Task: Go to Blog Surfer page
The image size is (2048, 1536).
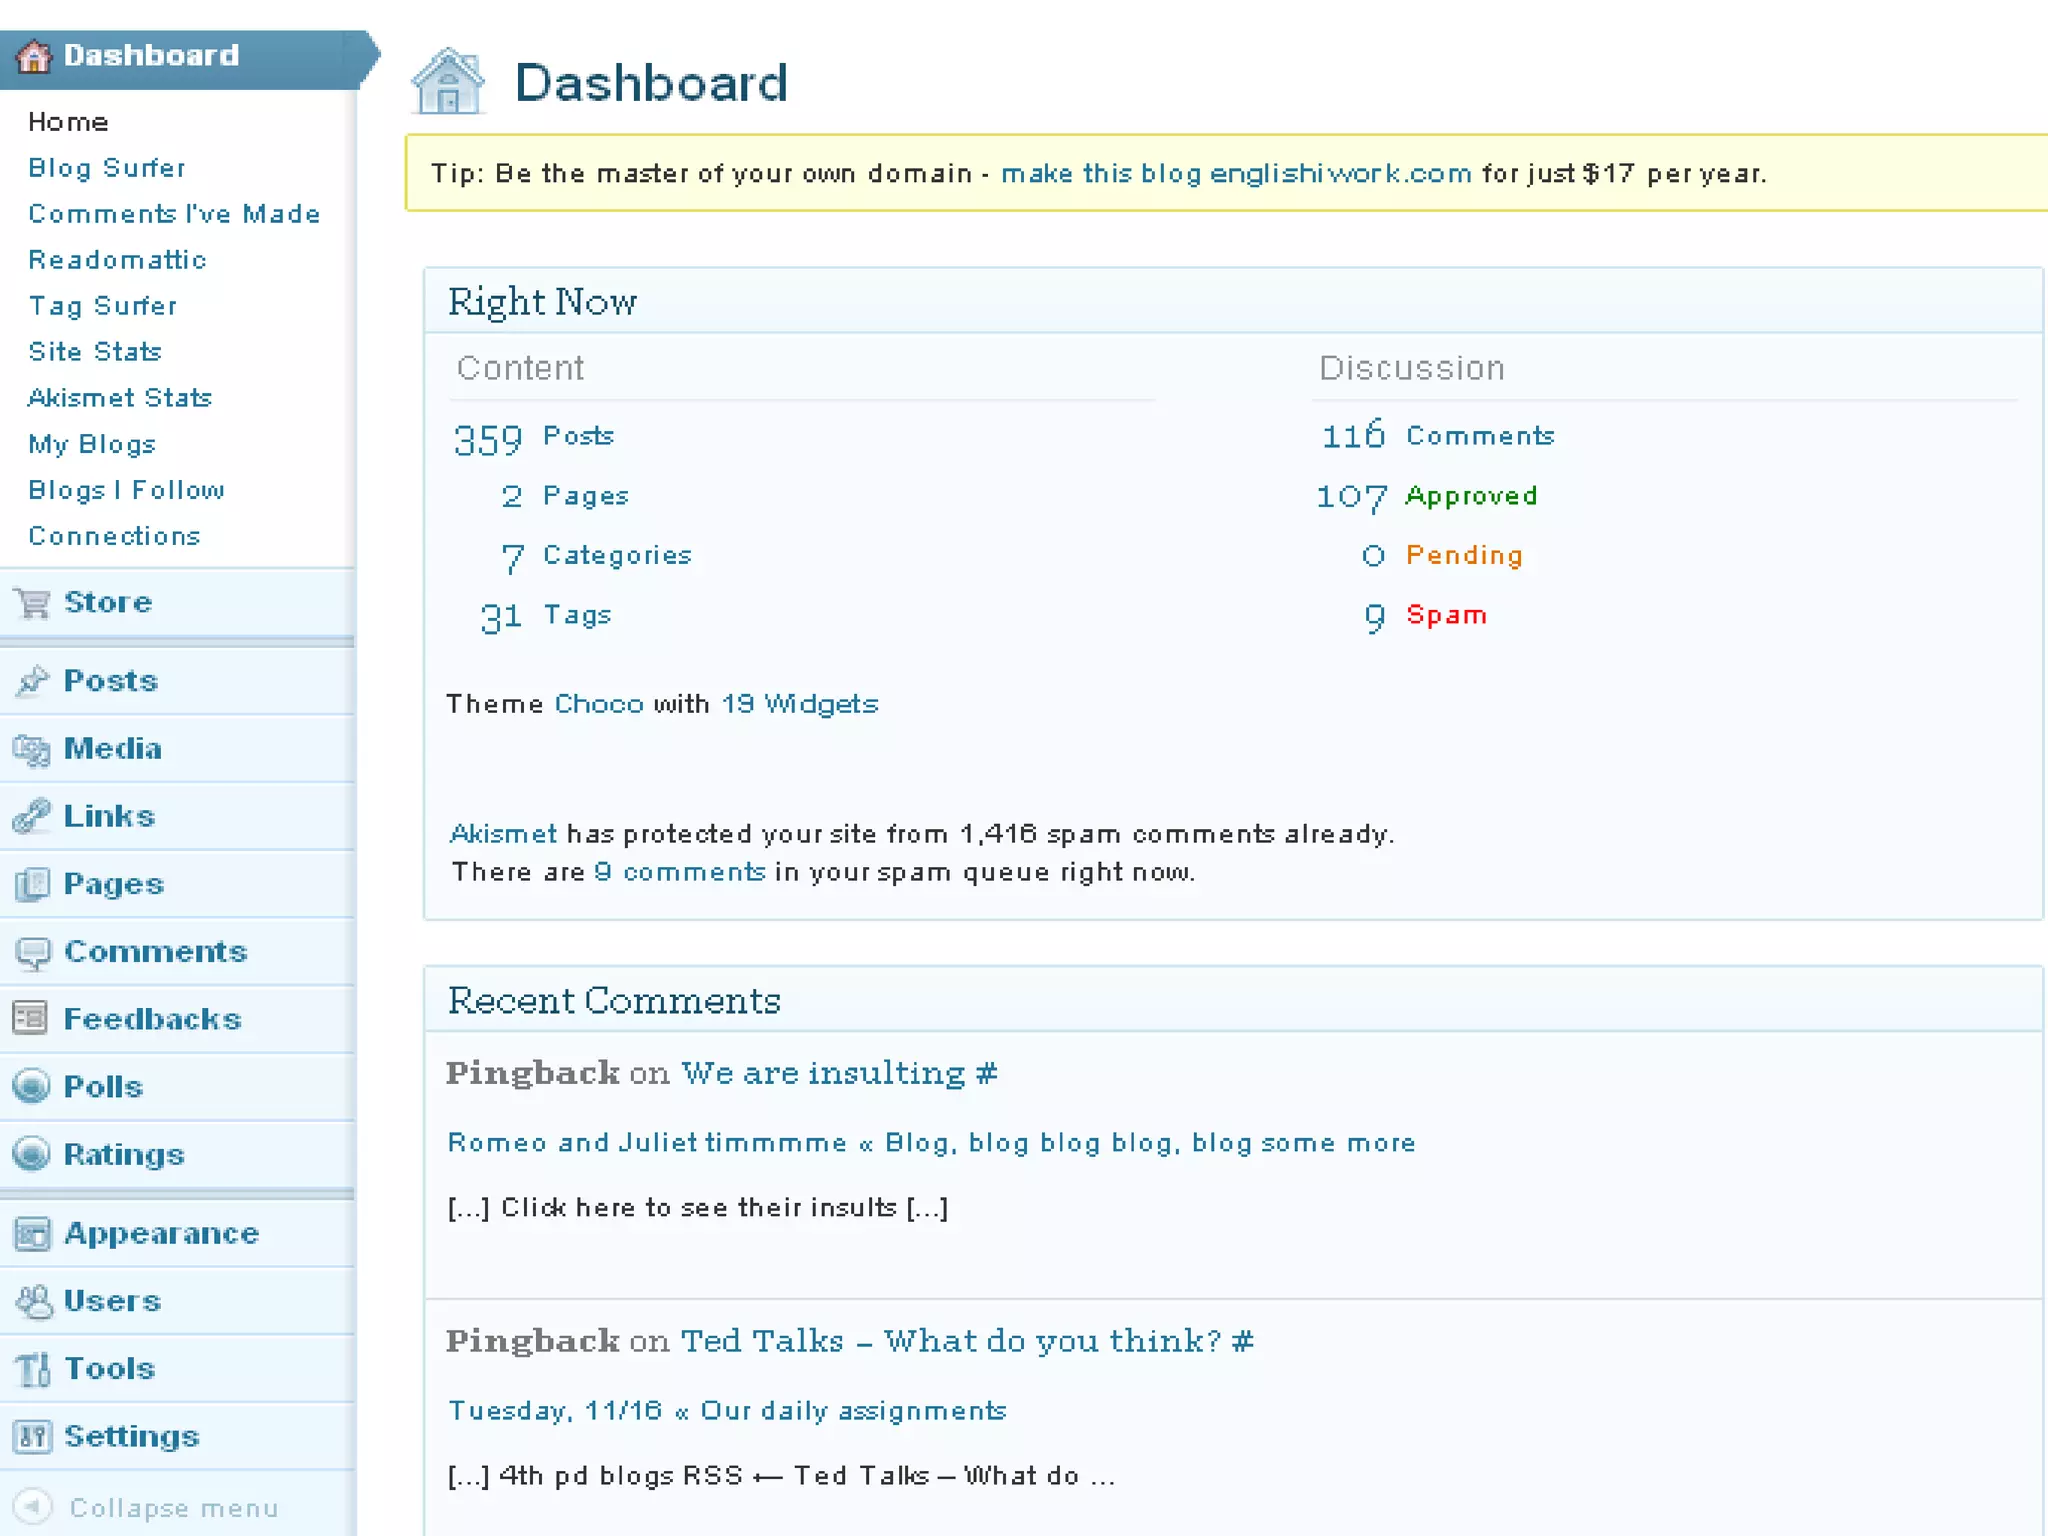Action: click(x=107, y=168)
